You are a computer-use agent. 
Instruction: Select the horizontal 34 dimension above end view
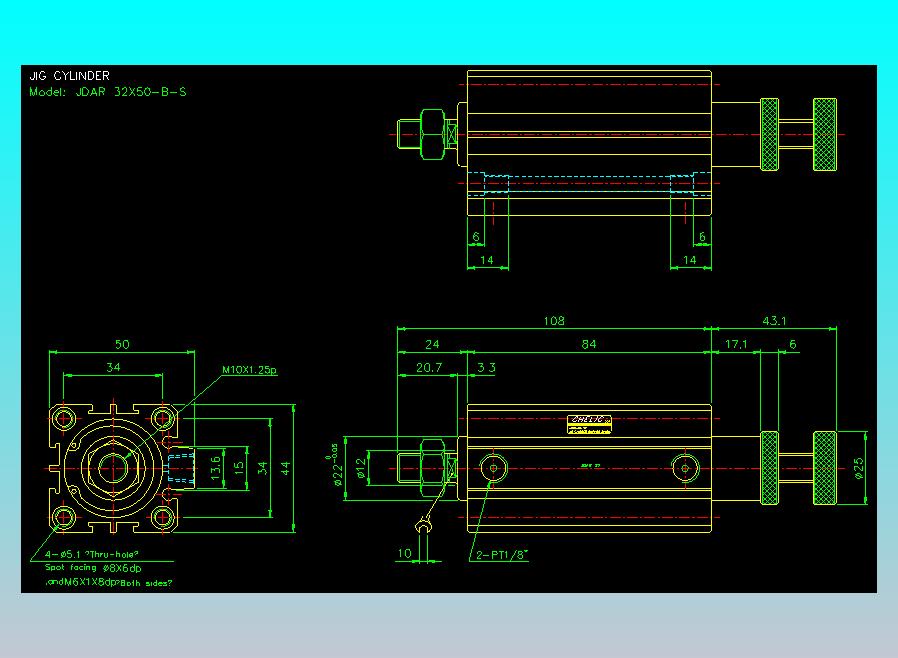pyautogui.click(x=113, y=368)
